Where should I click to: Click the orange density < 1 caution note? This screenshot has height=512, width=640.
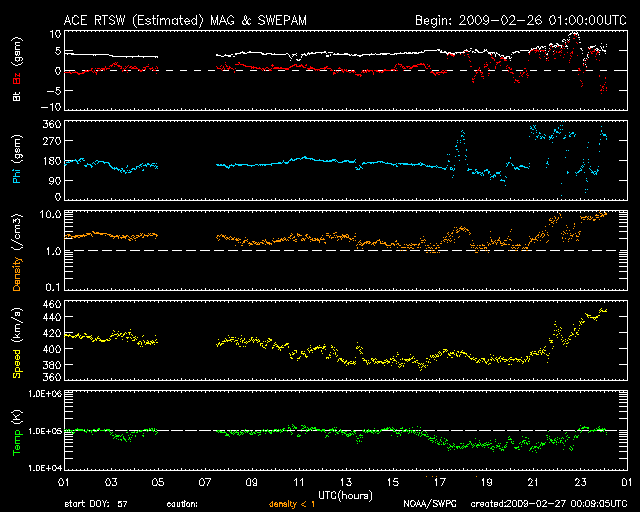pos(292,504)
